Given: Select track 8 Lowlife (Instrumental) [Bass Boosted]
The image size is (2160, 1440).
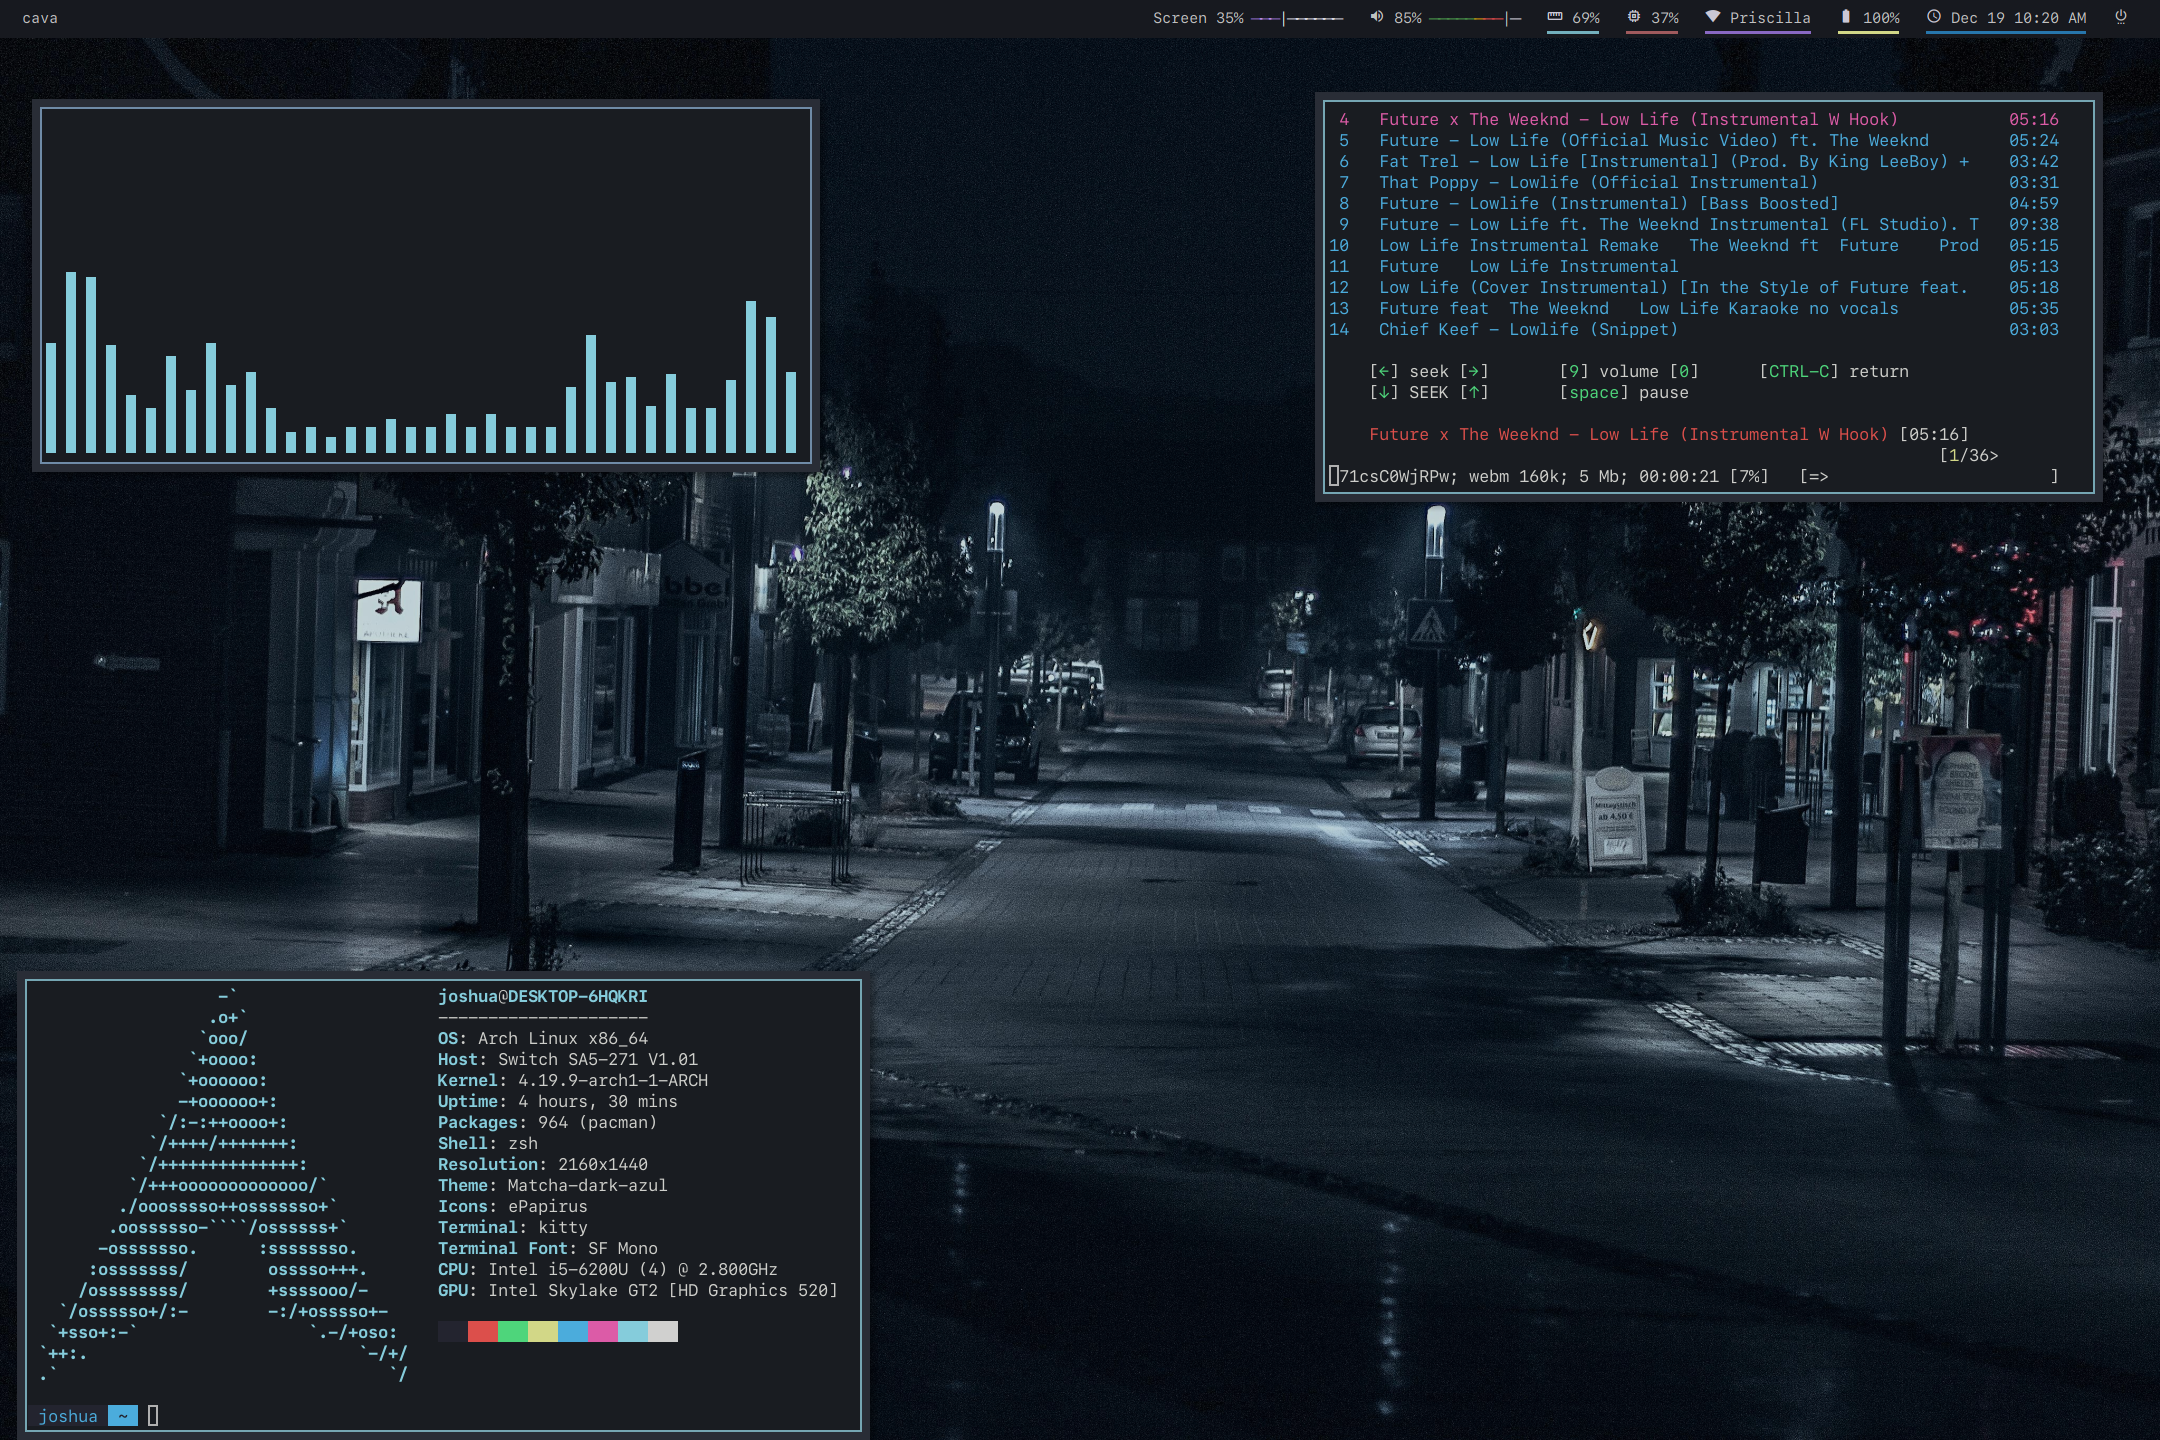Looking at the screenshot, I should click(1699, 204).
